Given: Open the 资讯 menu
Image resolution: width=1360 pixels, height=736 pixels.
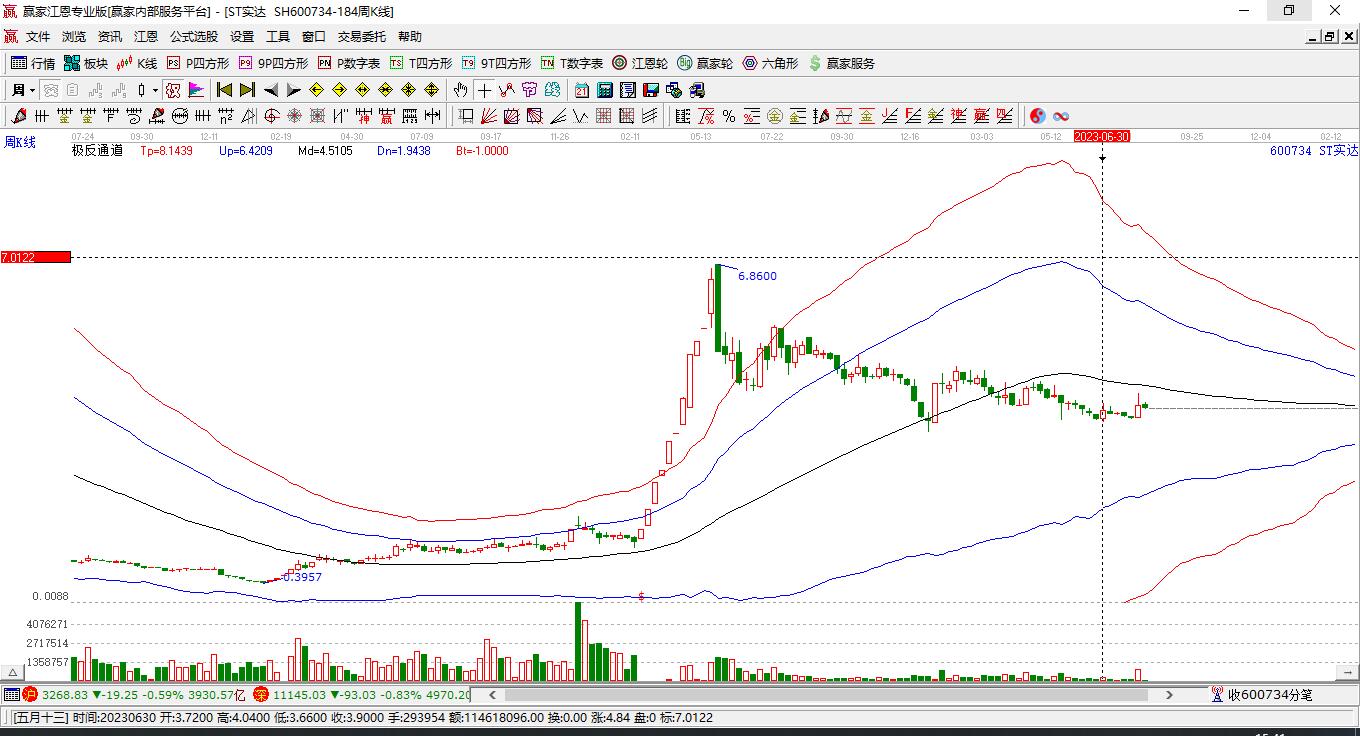Looking at the screenshot, I should pos(110,37).
